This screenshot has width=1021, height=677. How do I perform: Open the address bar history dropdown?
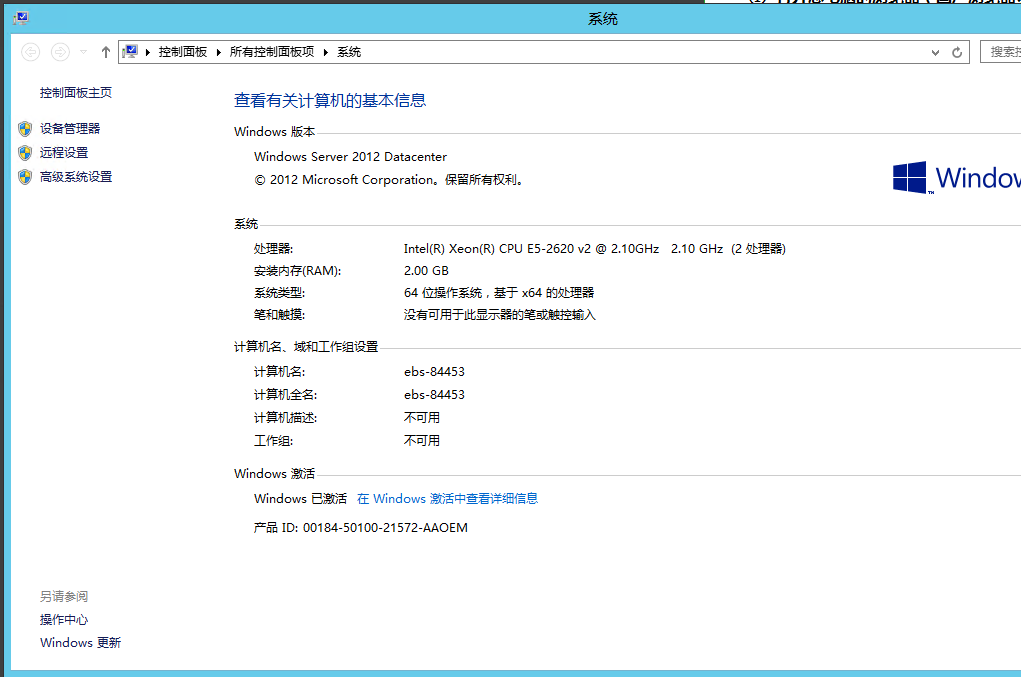(x=935, y=53)
